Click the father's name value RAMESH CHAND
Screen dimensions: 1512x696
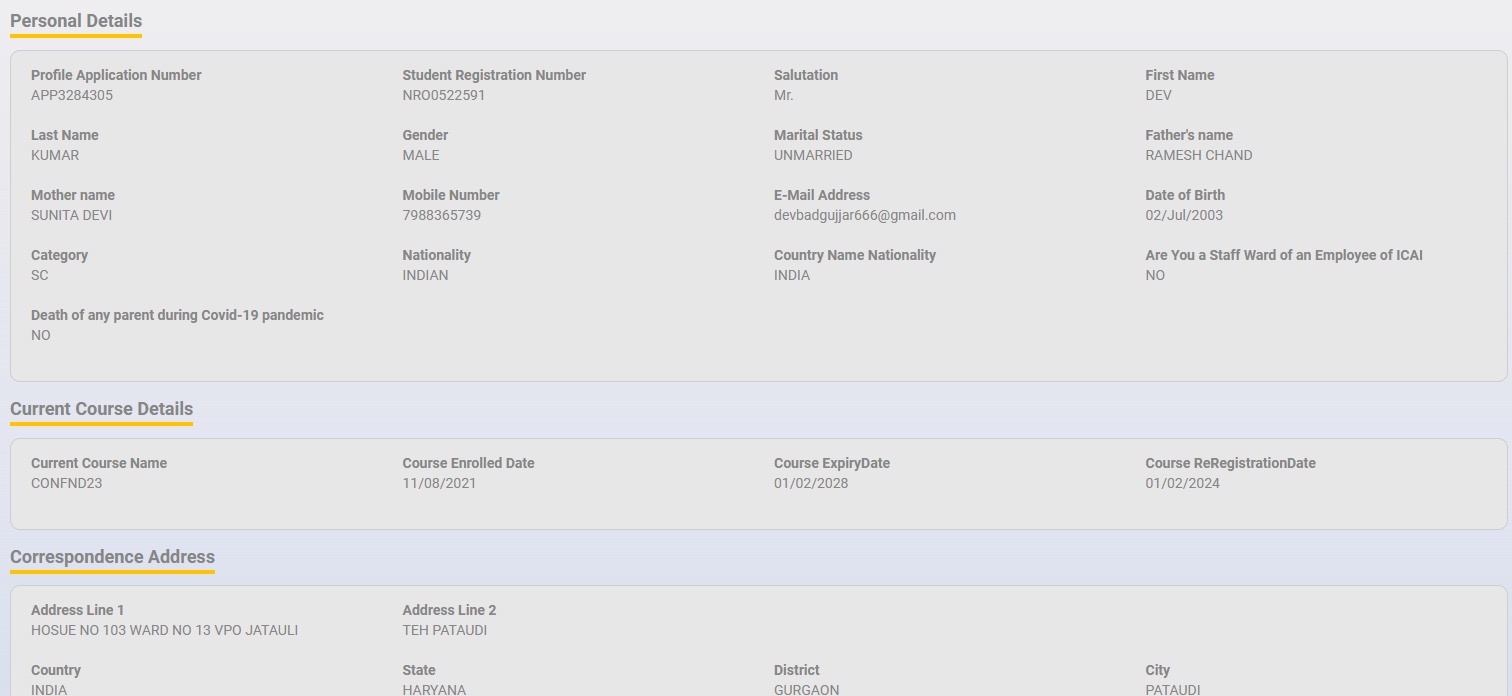1198,156
